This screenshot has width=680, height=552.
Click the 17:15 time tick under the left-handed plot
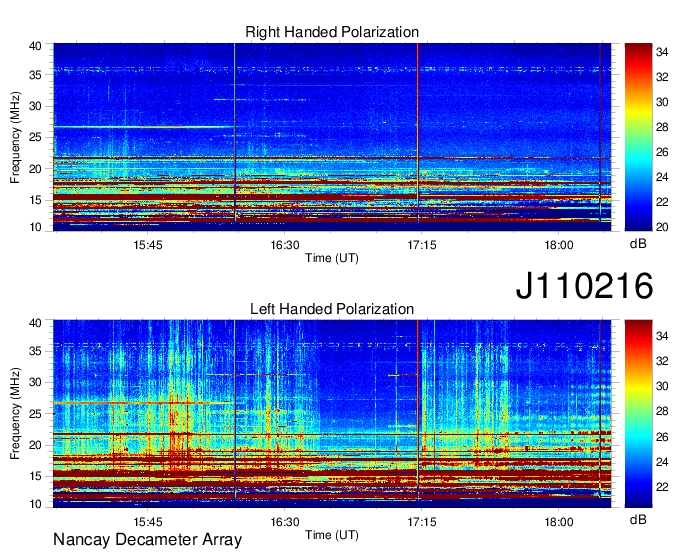click(422, 522)
